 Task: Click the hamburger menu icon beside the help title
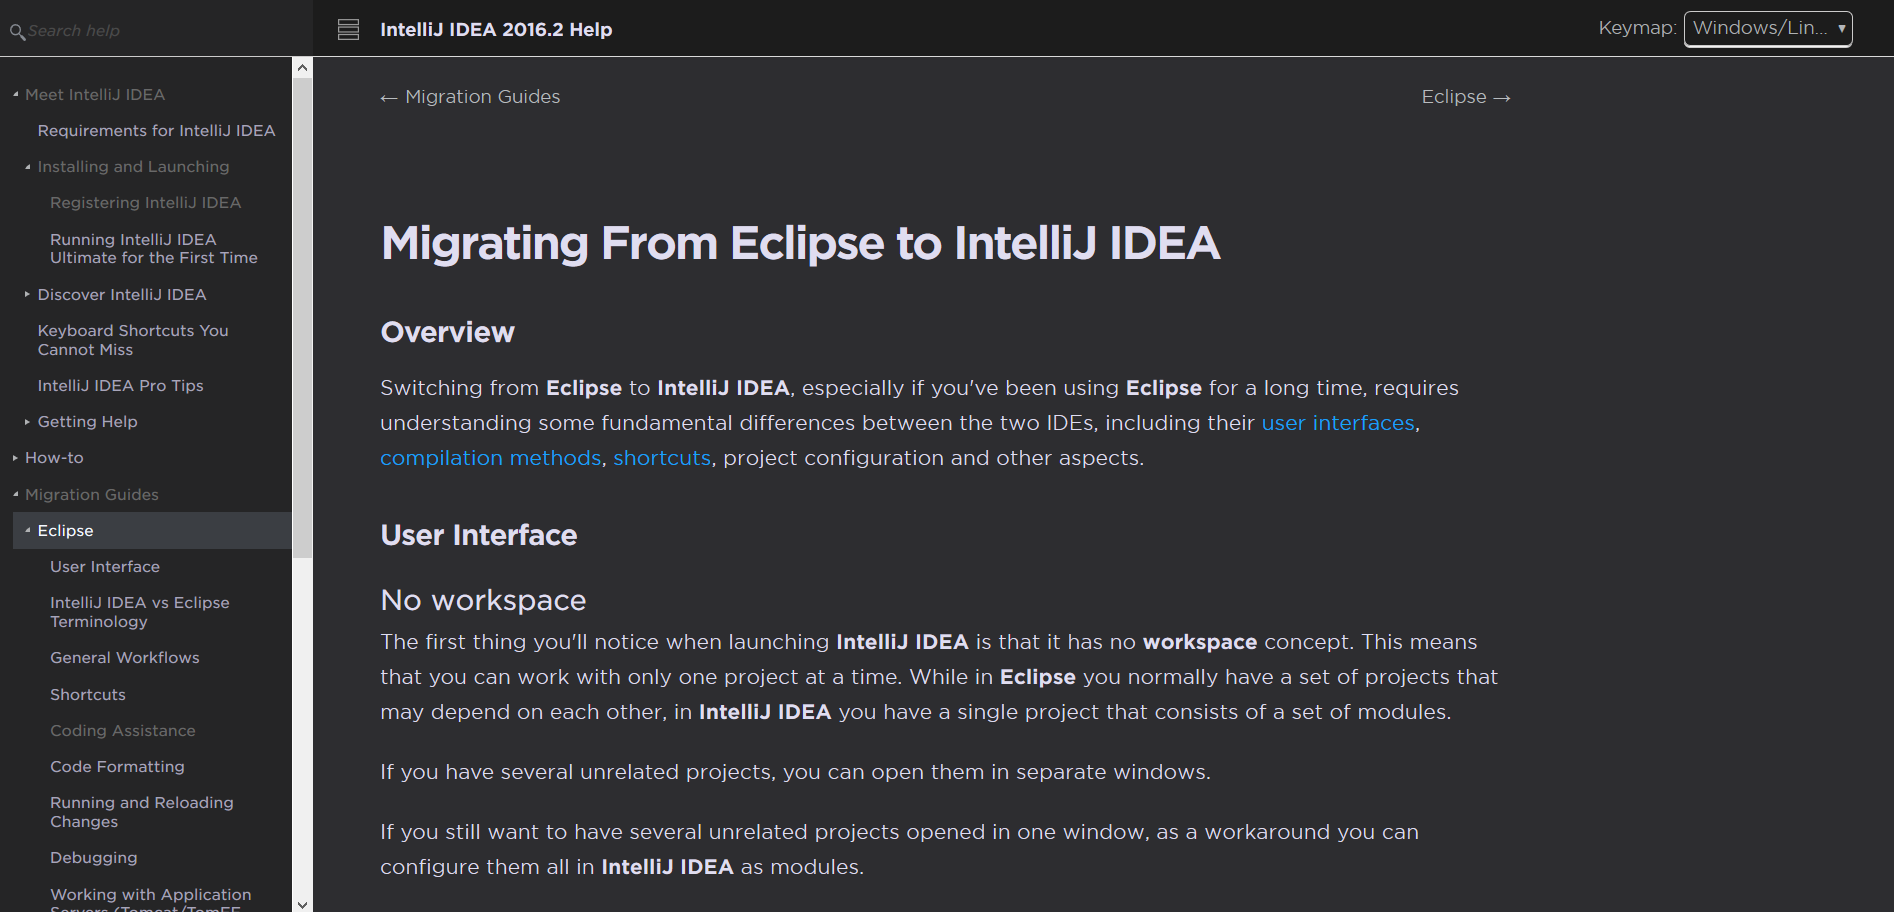tap(348, 29)
